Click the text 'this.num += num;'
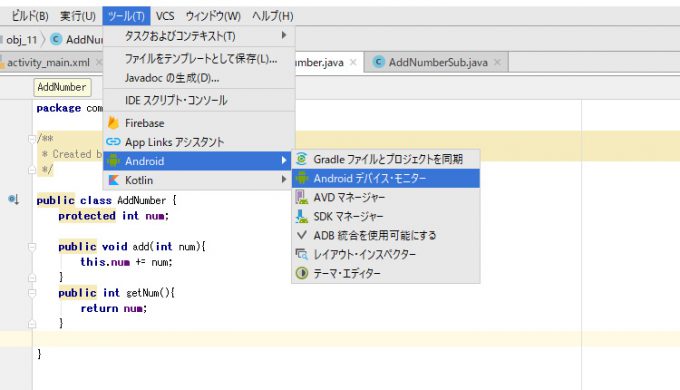The width and height of the screenshot is (680, 390). [126, 262]
